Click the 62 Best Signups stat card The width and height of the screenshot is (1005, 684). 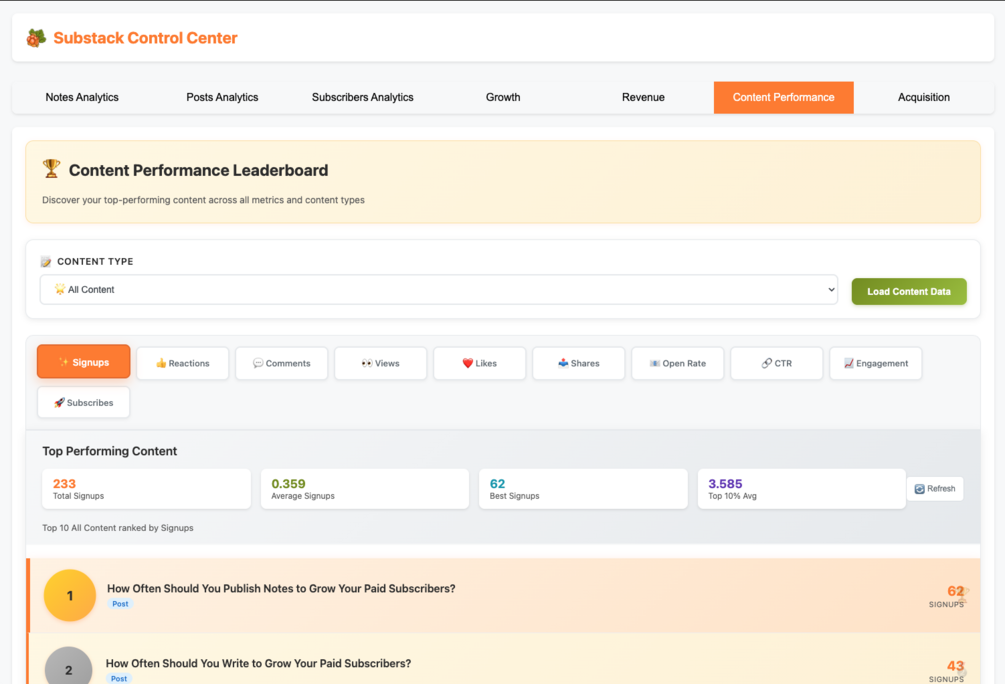click(x=583, y=489)
